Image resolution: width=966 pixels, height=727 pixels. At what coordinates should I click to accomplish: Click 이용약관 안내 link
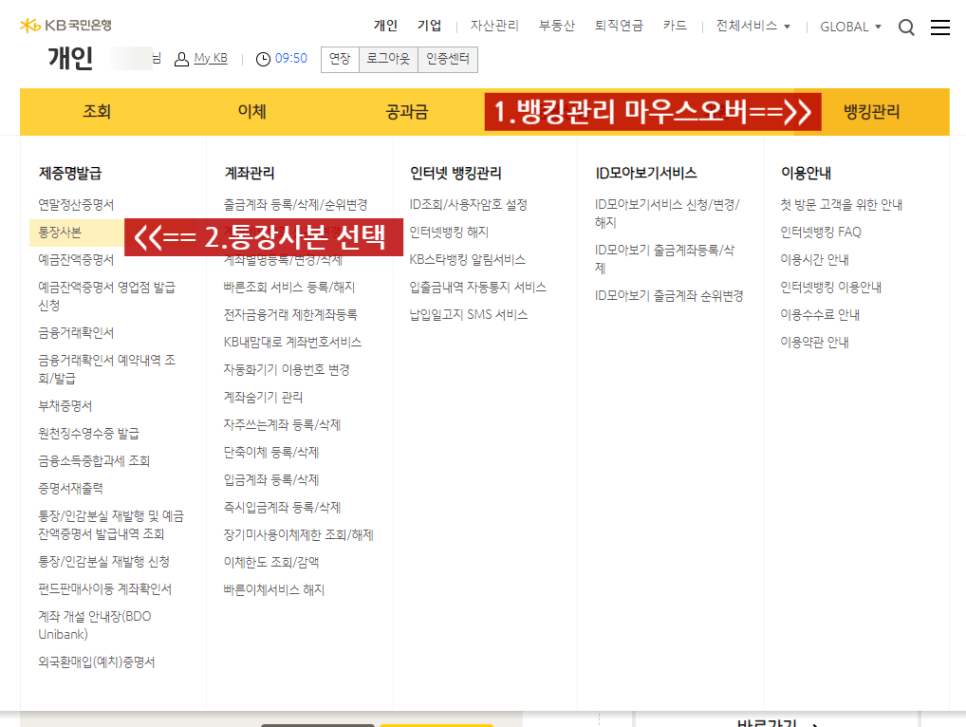point(814,342)
